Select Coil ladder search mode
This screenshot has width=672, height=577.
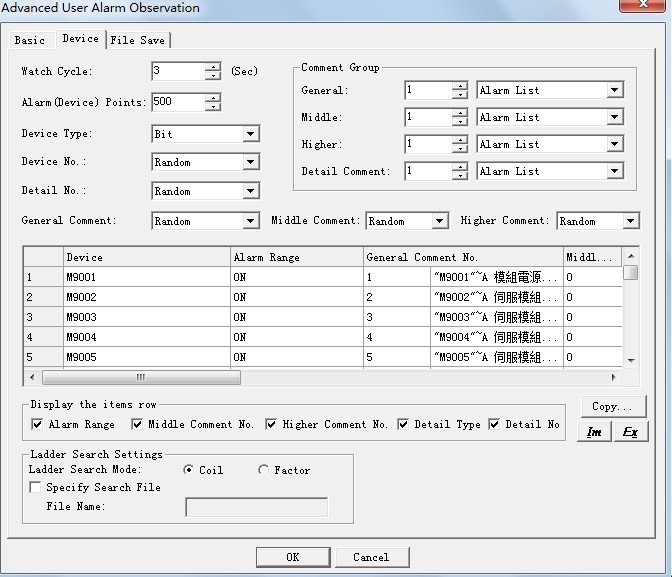click(189, 470)
